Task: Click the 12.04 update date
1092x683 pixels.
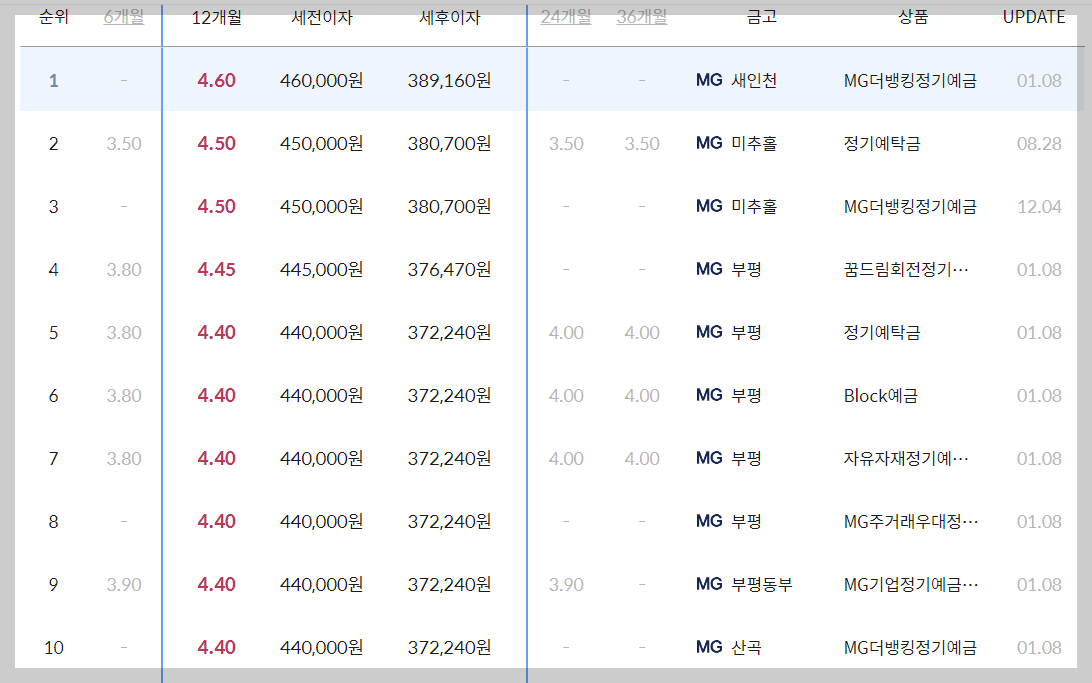Action: (1039, 207)
